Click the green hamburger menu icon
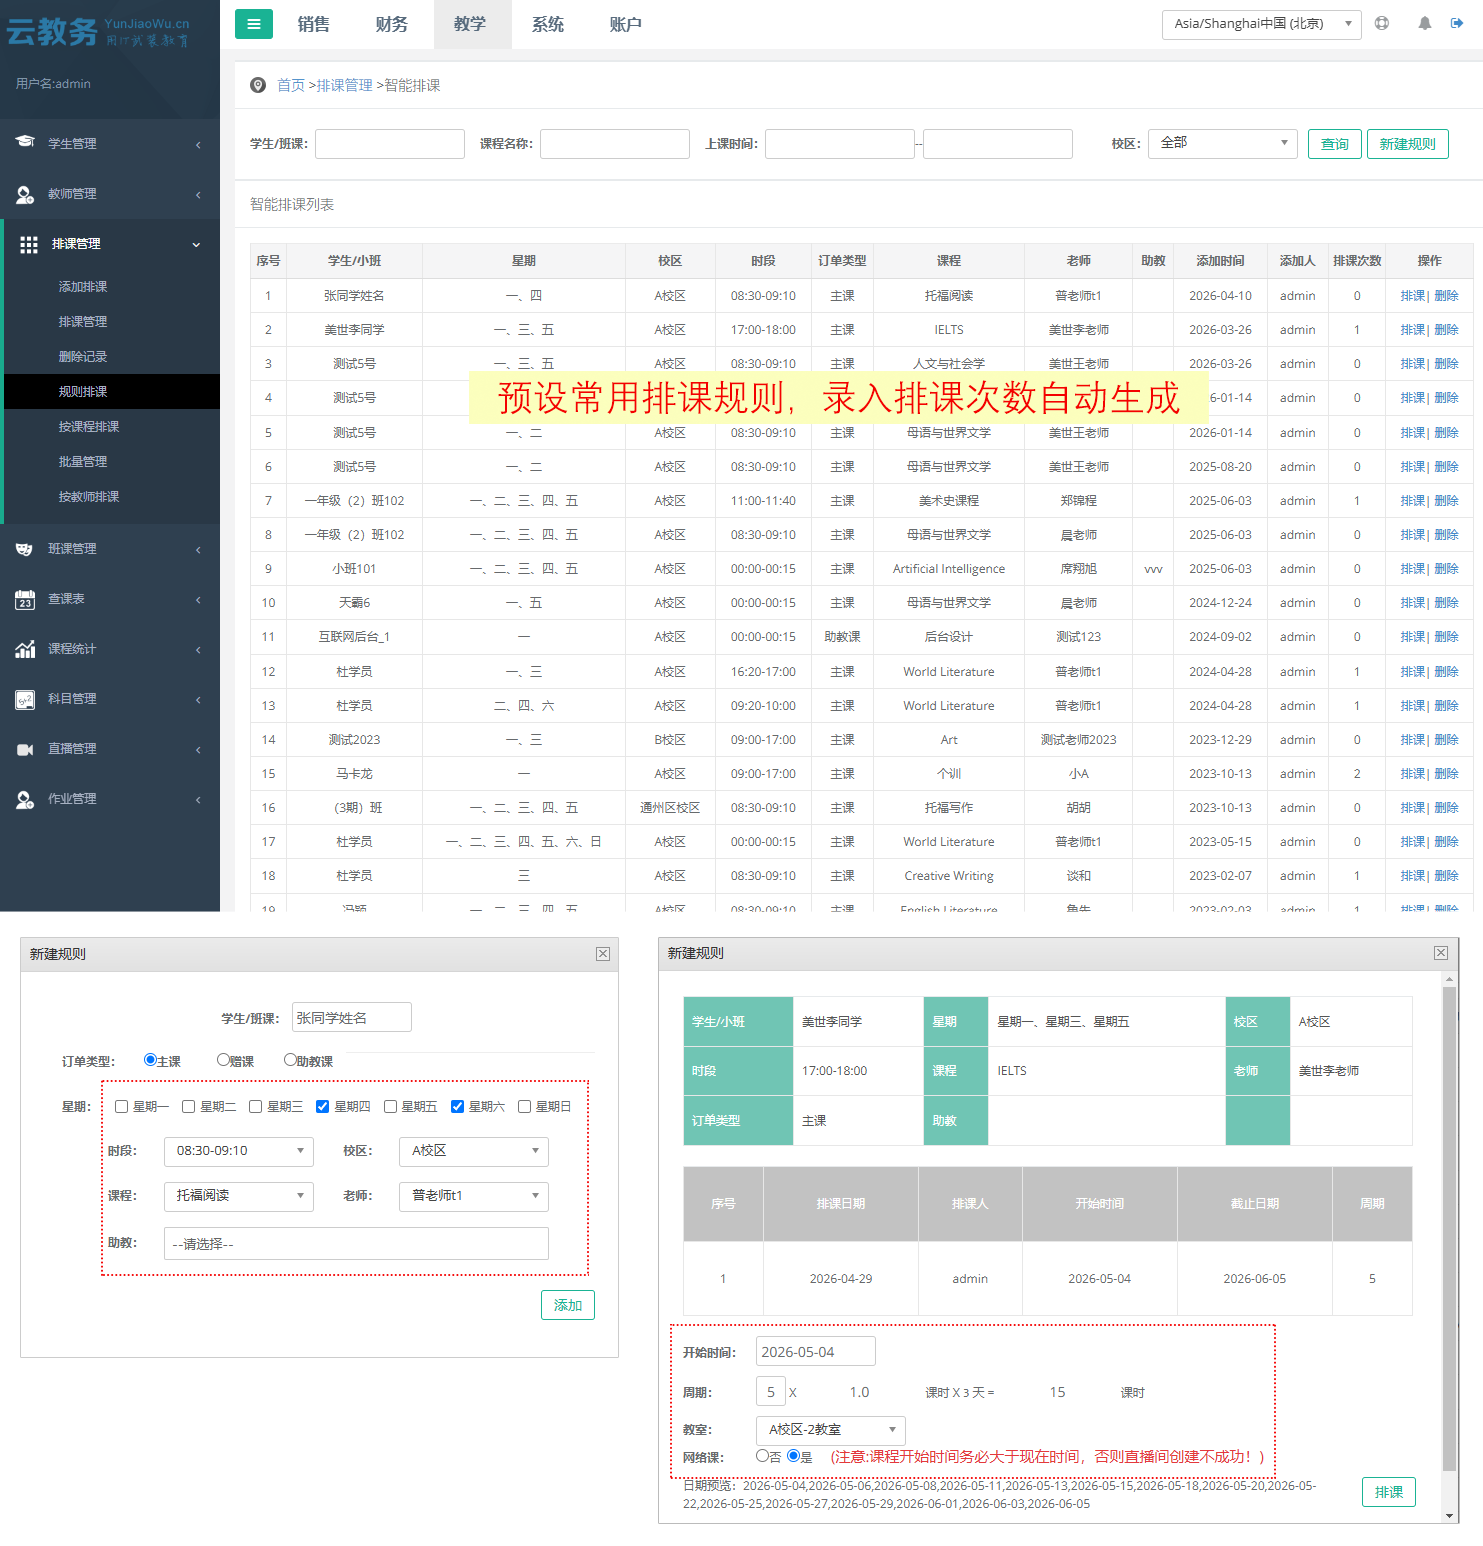Viewport: 1483px width, 1546px height. coord(253,24)
